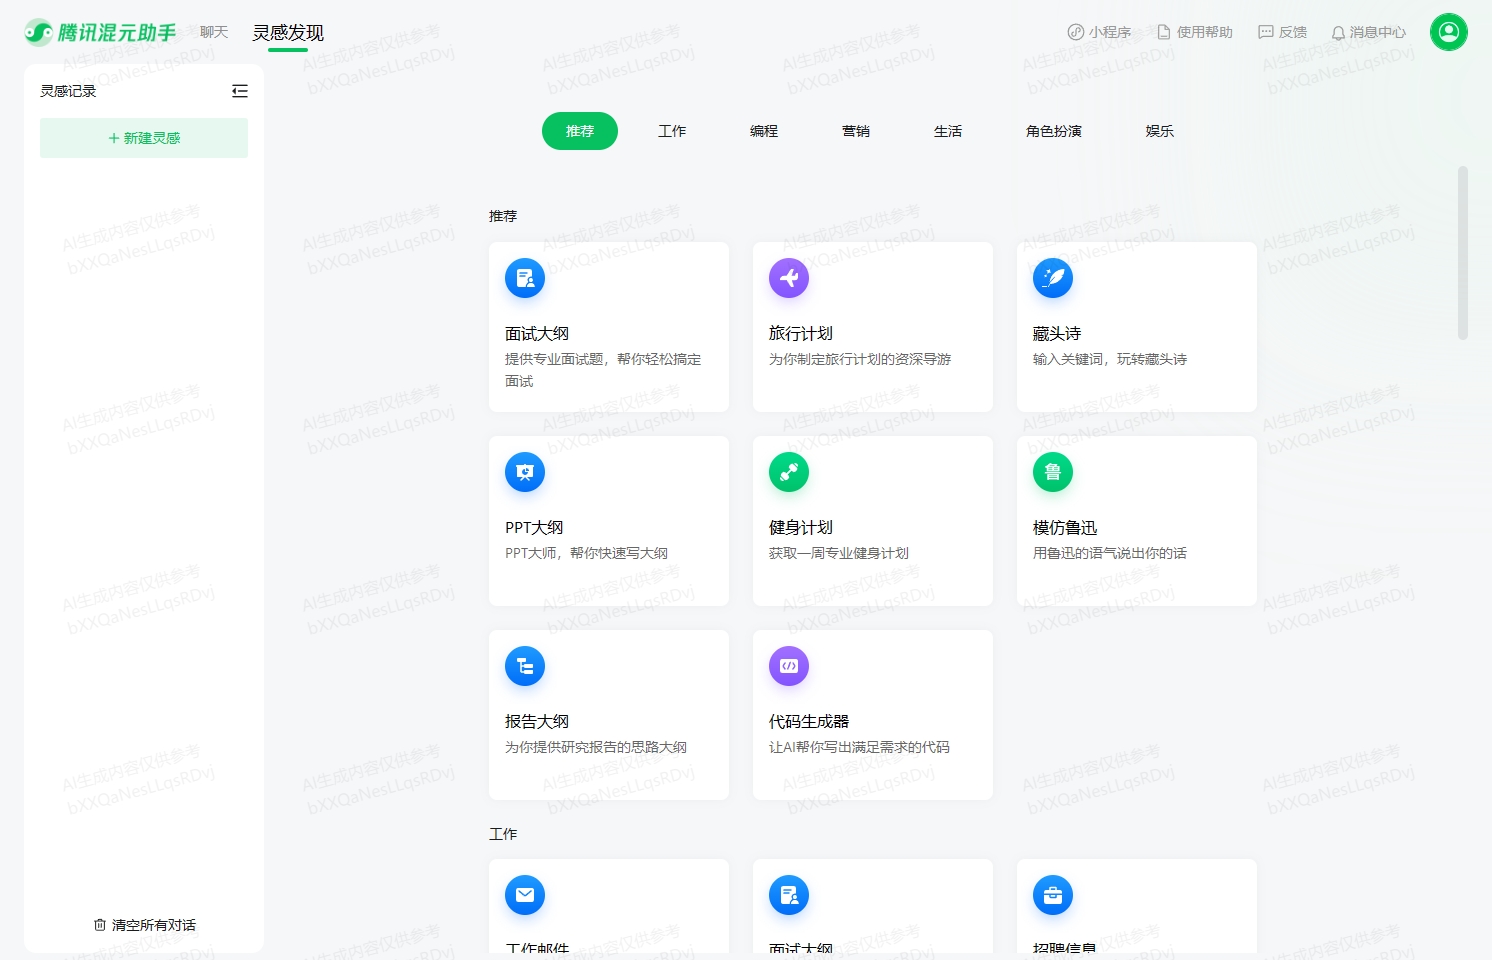Select the 旅行计划 compass icon
This screenshot has height=960, width=1492.
(x=789, y=278)
